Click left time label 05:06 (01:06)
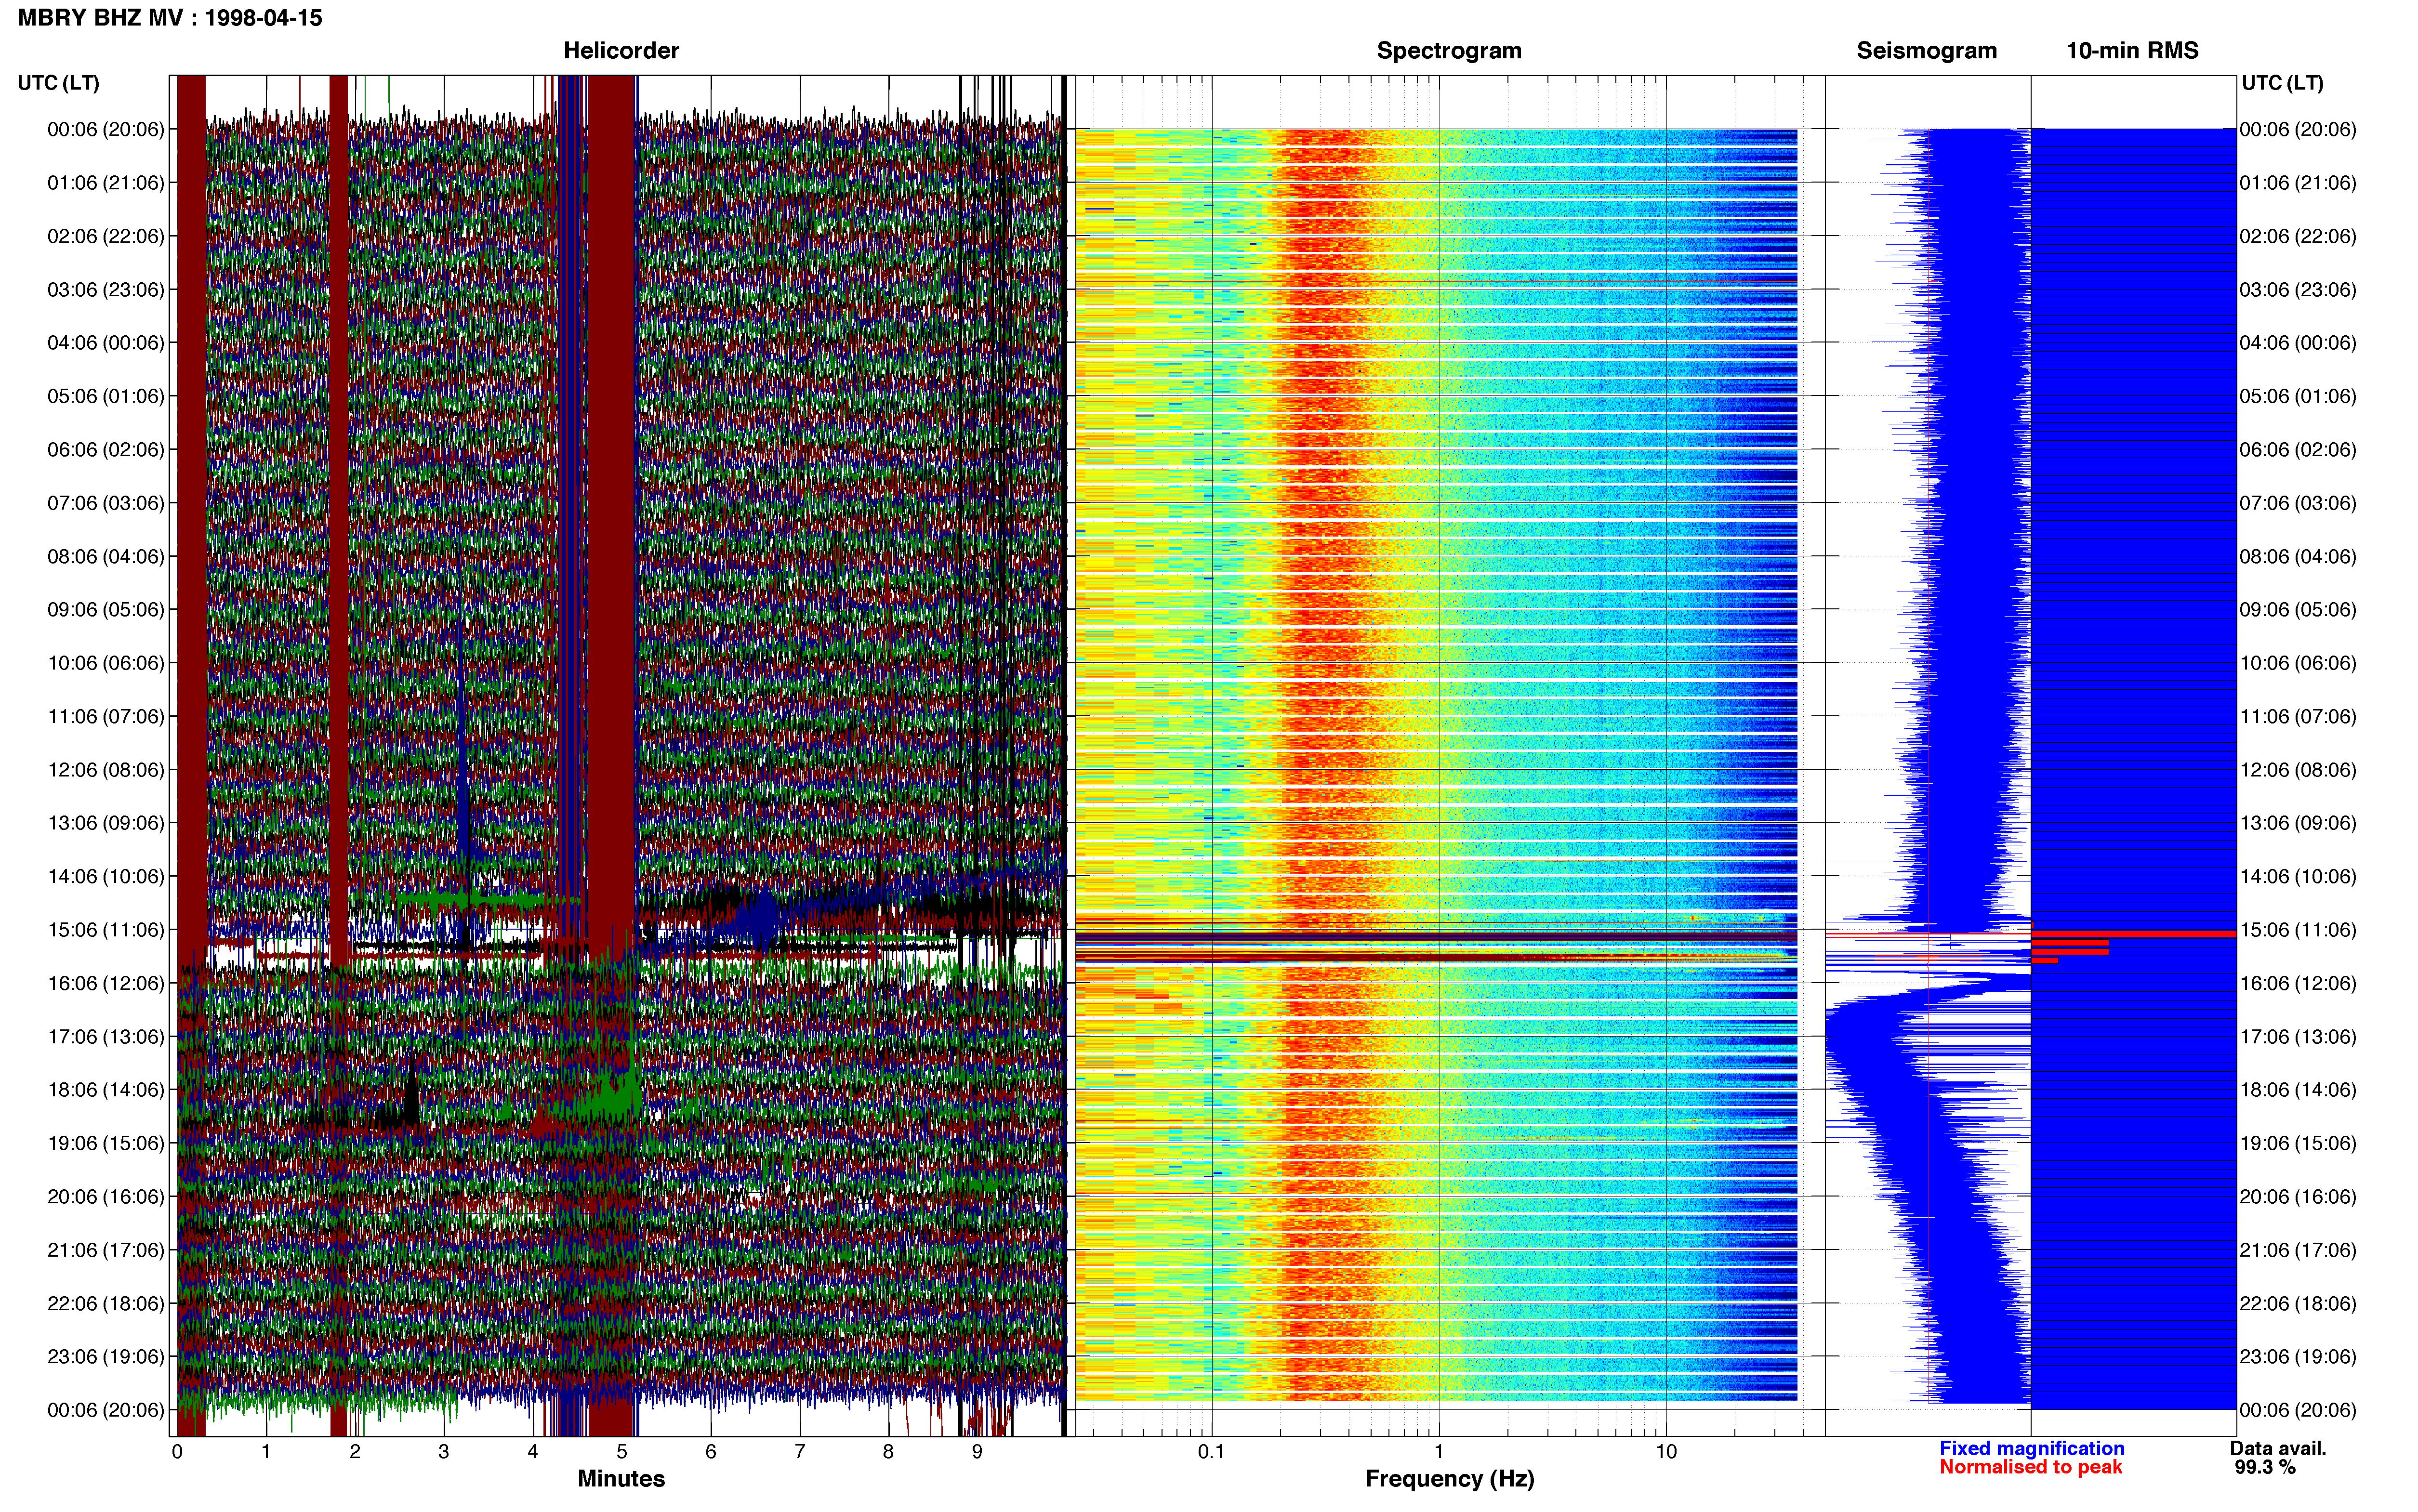This screenshot has width=2418, height=1512. coord(106,396)
